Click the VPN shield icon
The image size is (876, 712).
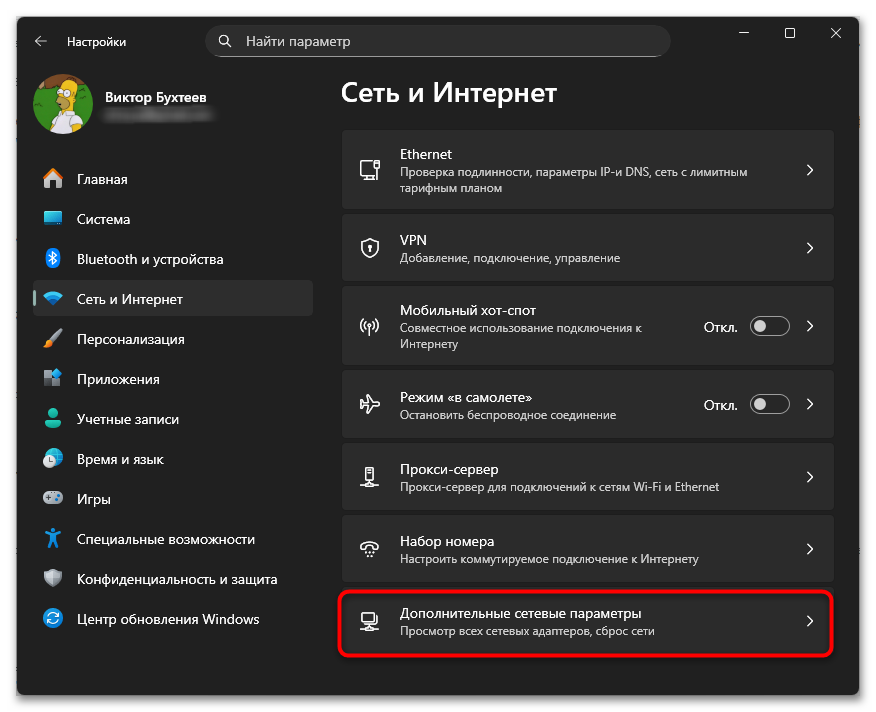coord(370,248)
